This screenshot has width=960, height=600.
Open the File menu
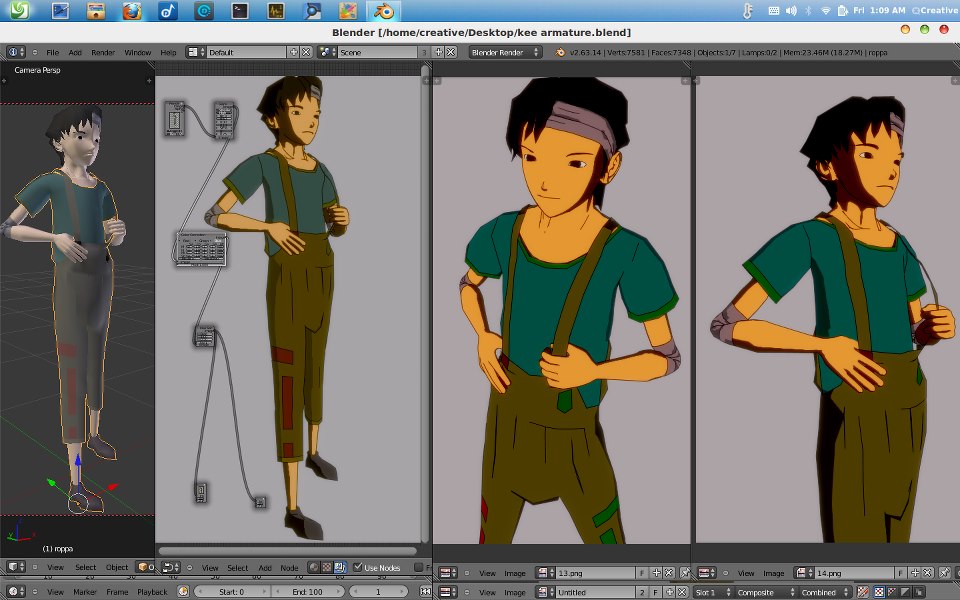click(x=53, y=52)
